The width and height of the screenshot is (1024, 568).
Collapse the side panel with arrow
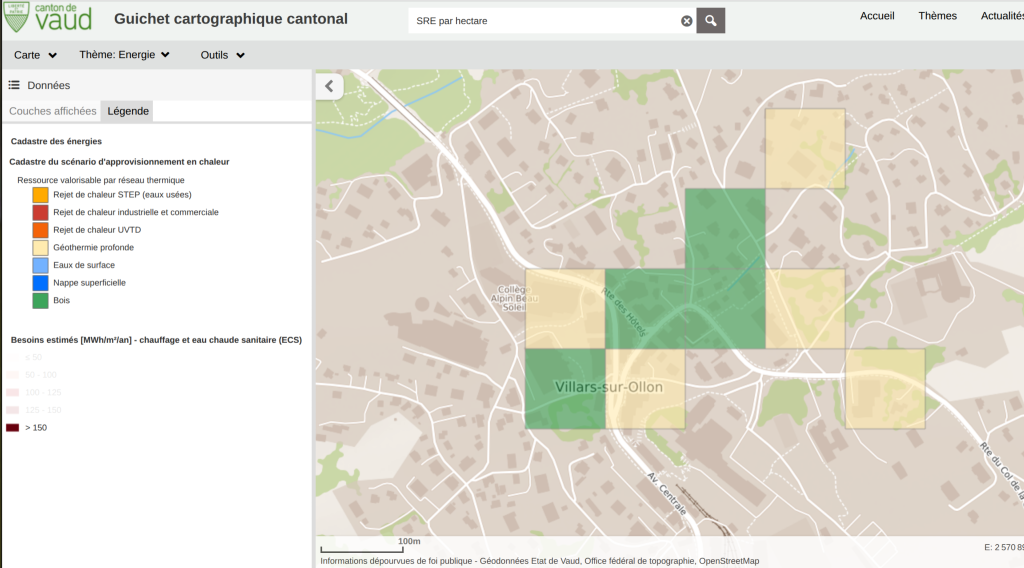(x=329, y=86)
